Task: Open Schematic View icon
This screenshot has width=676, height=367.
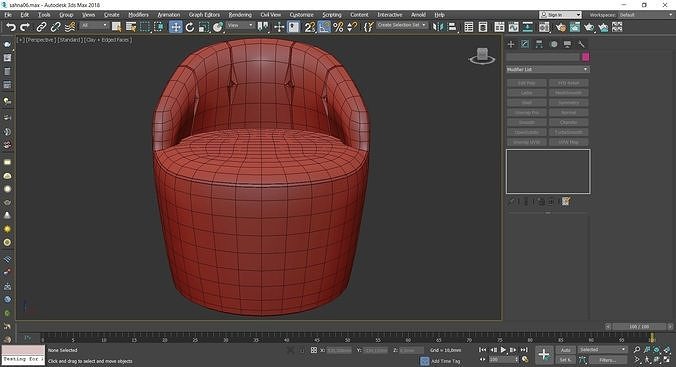Action: tap(528, 27)
